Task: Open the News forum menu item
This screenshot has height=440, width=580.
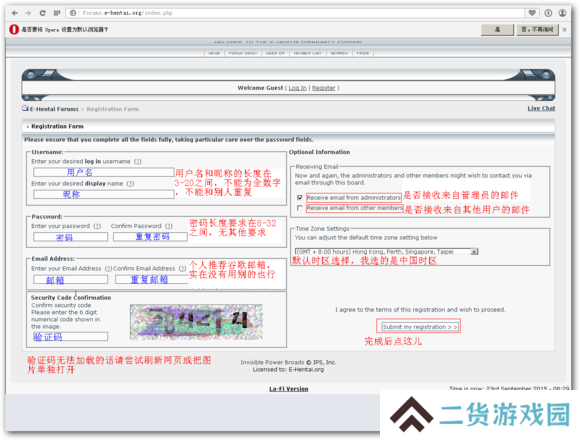Action: (x=214, y=53)
